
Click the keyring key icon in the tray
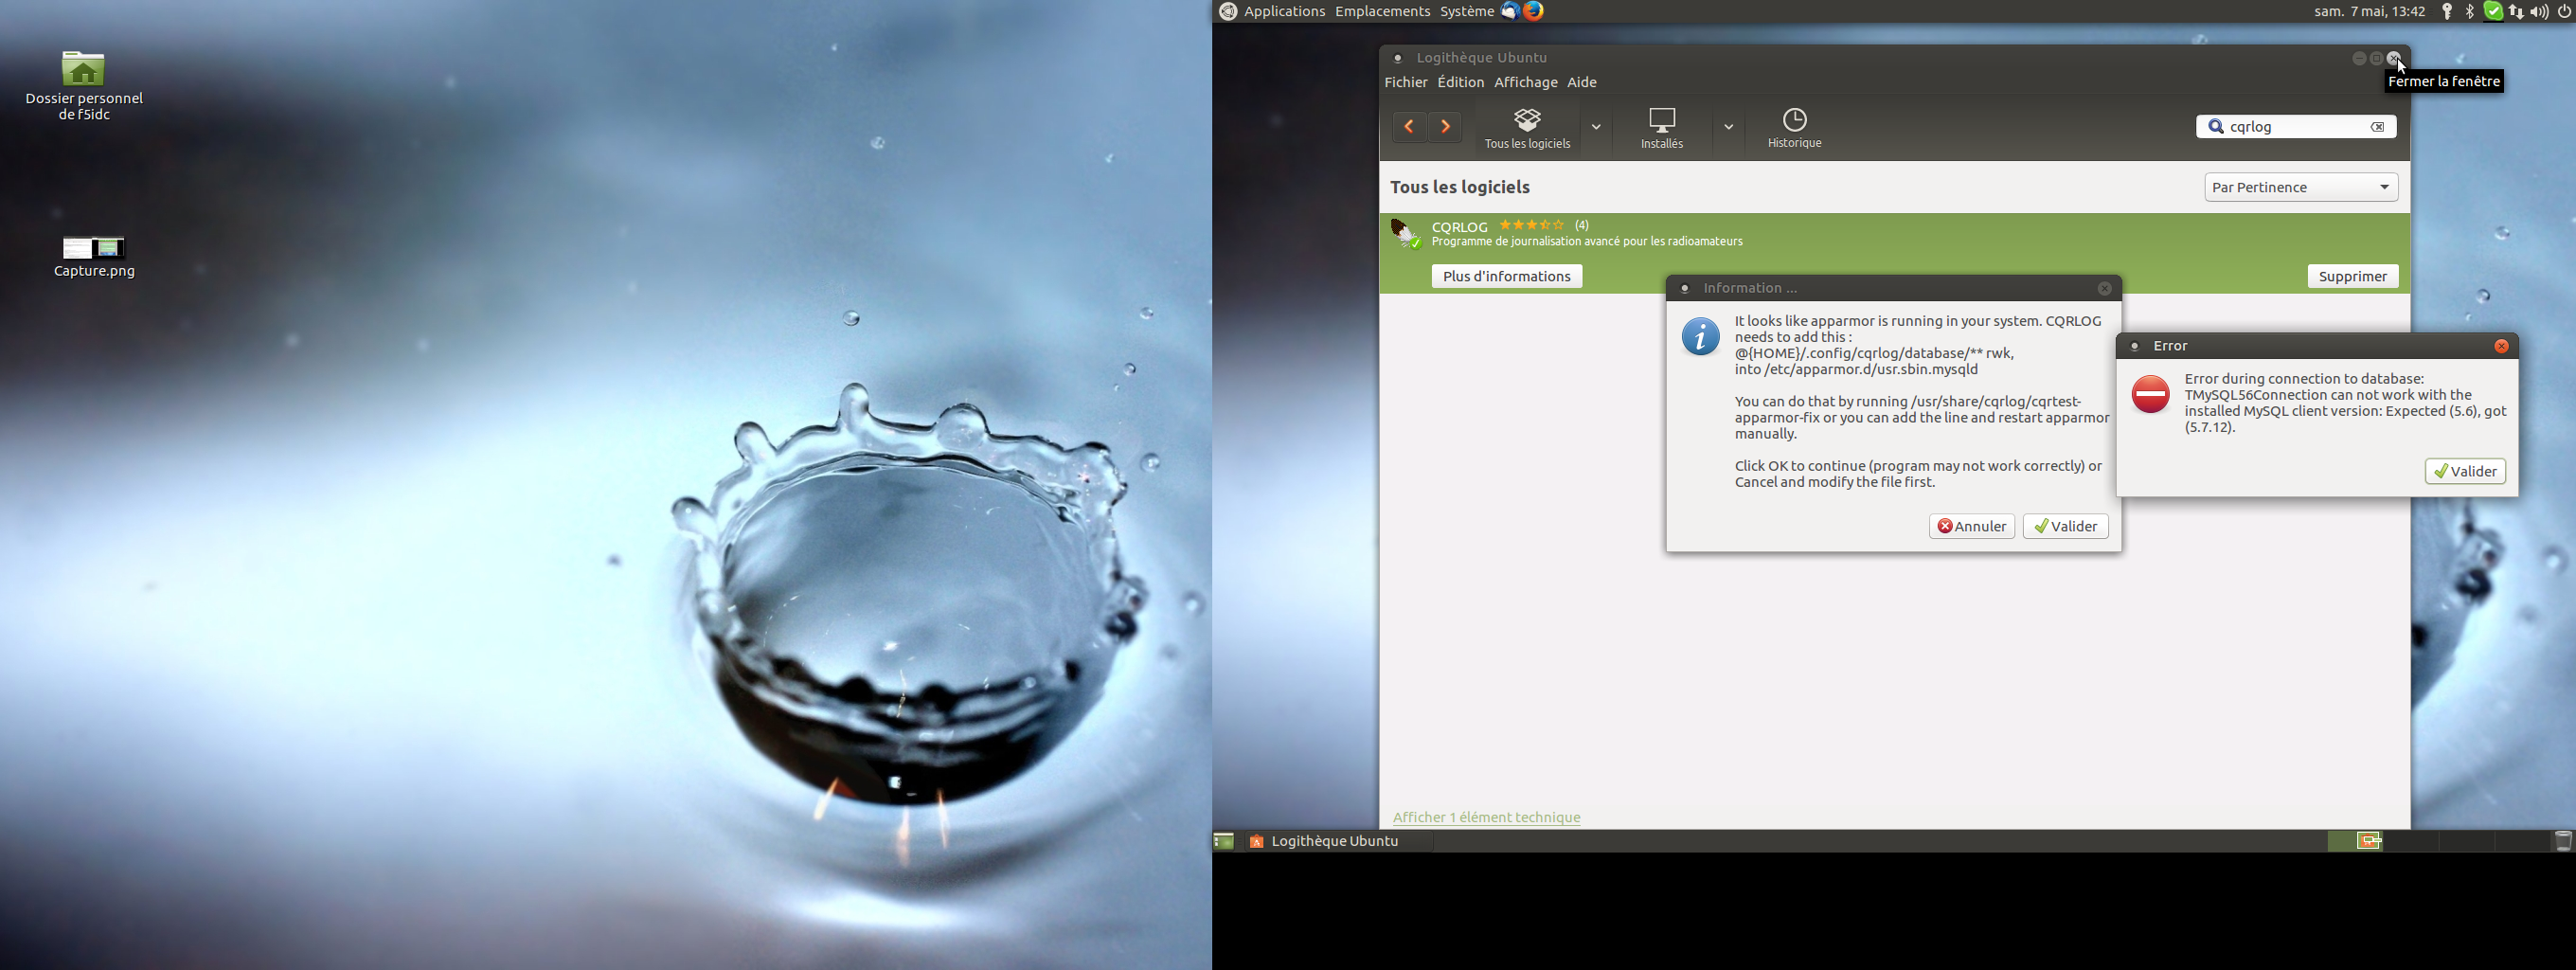click(2447, 12)
